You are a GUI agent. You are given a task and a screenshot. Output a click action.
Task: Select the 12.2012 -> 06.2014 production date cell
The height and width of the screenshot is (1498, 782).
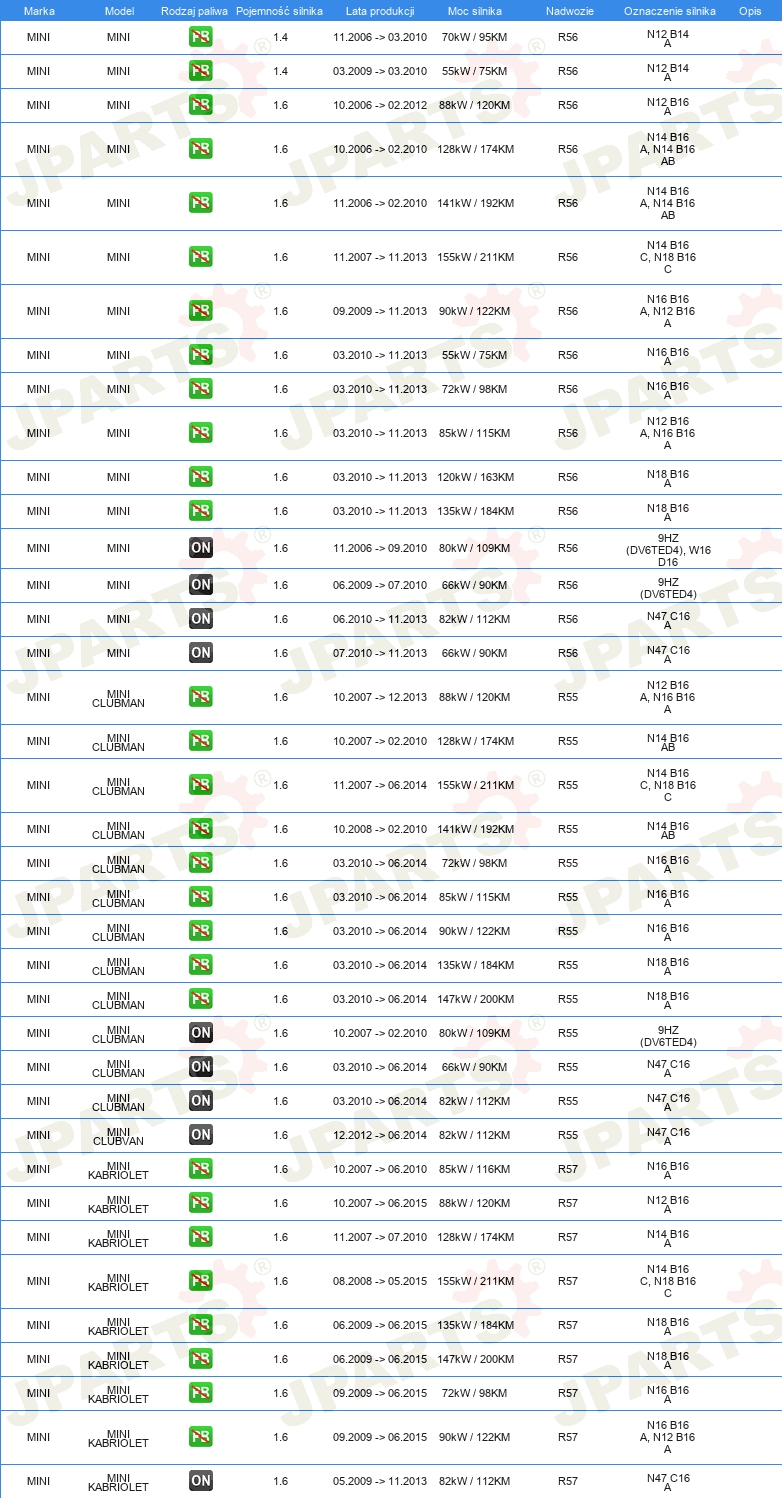tap(380, 1135)
